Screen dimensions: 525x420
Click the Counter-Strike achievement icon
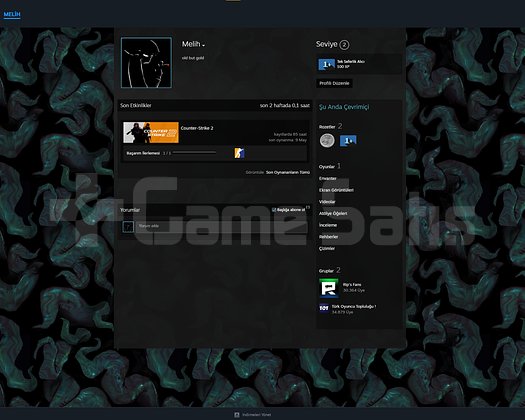(239, 153)
